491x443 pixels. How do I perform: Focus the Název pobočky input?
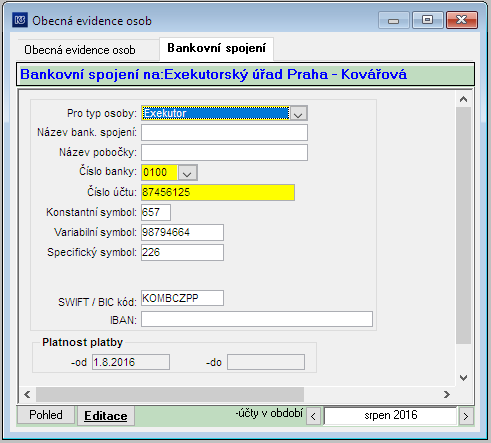pos(224,153)
